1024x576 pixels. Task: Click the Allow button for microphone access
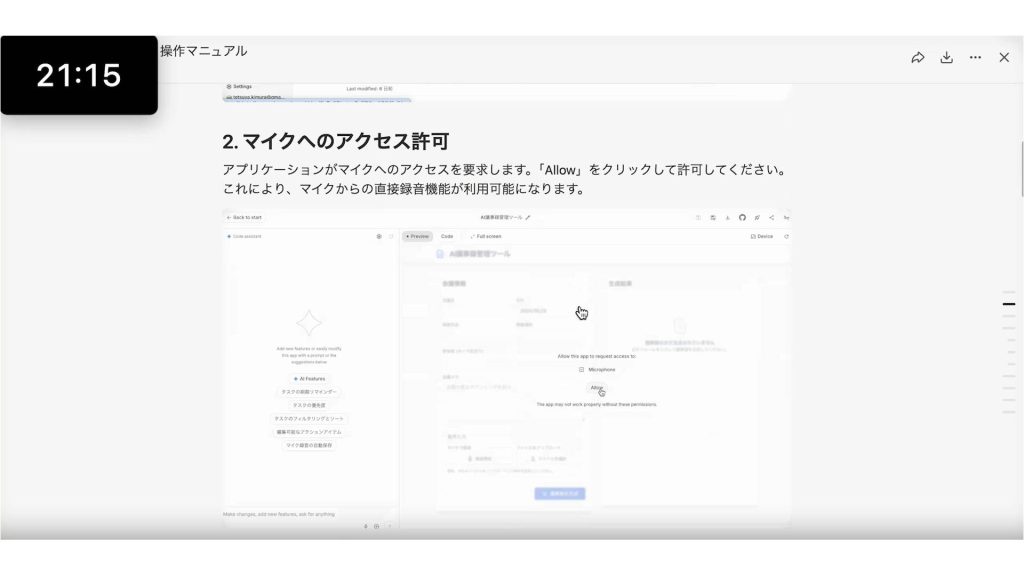[x=597, y=387]
